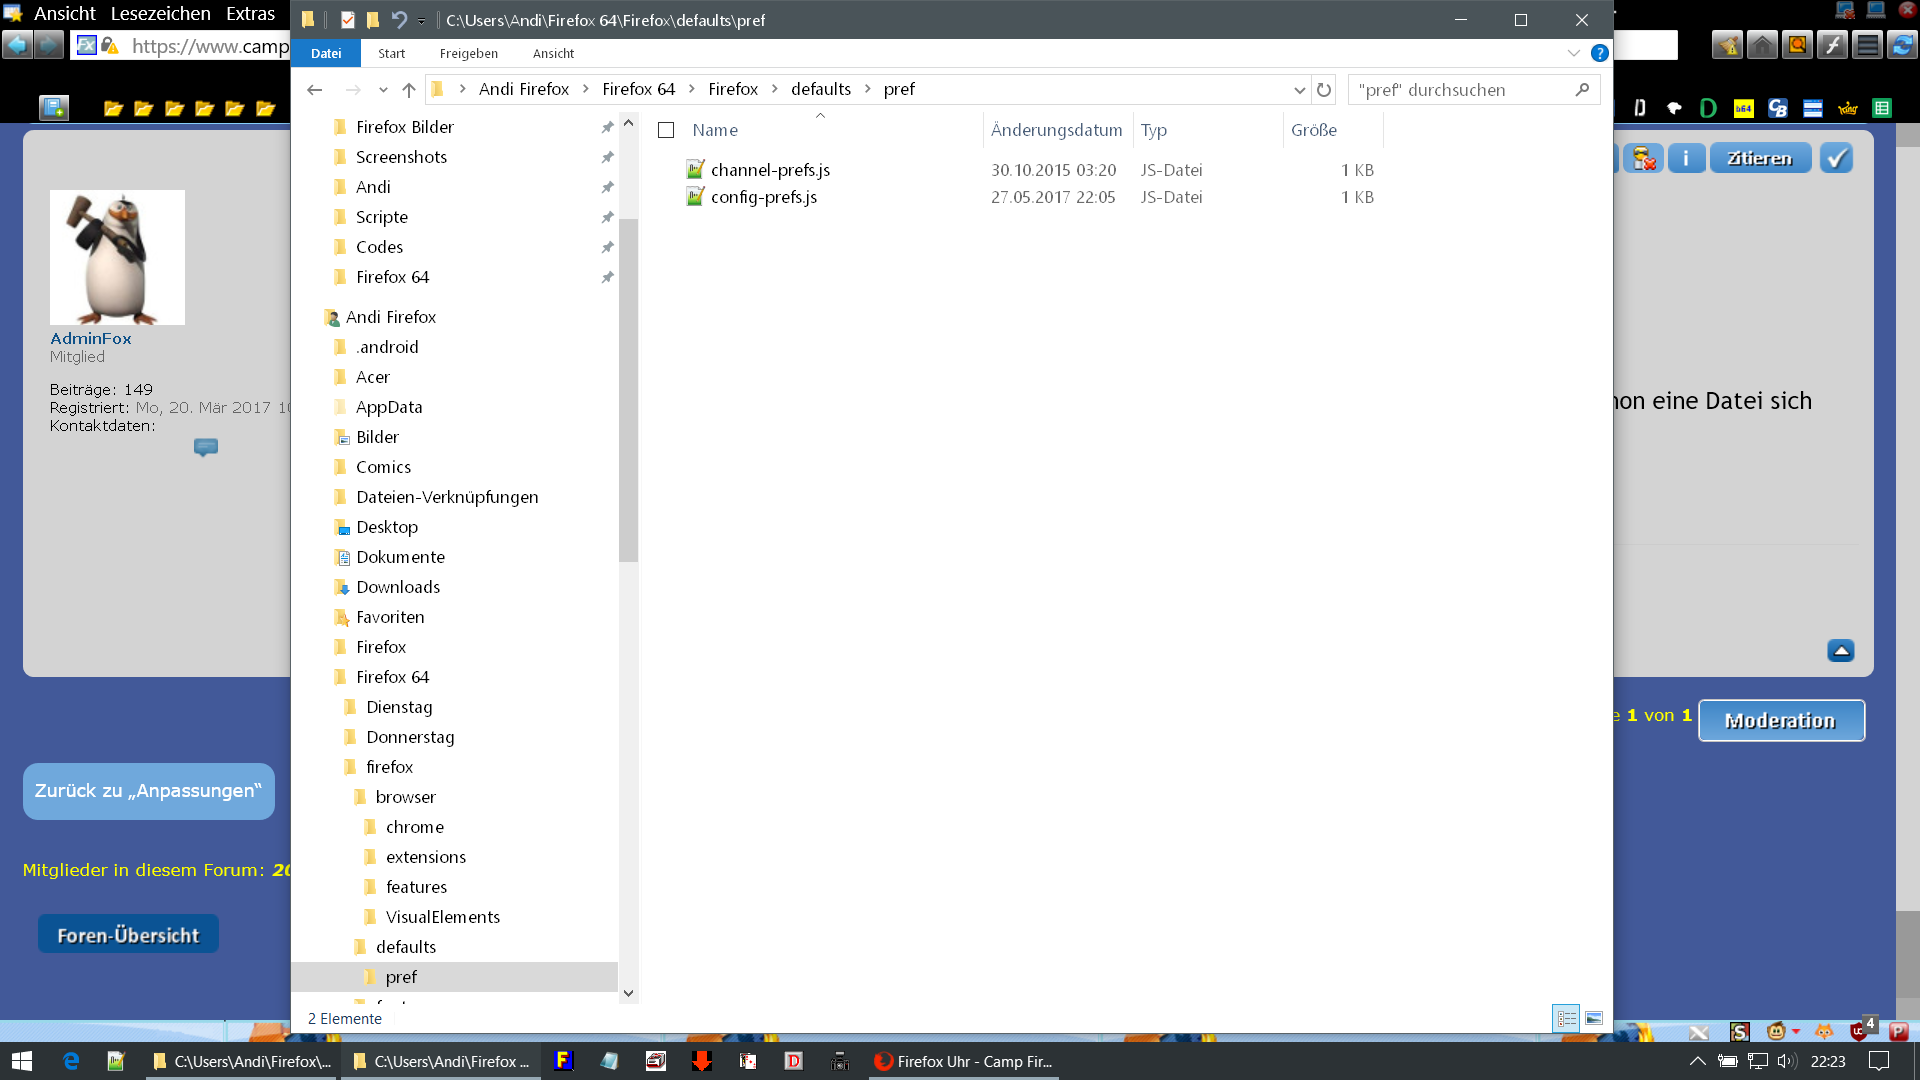Screen dimensions: 1920x1080
Task: Click the Undo arrow in title bar
Action: [398, 20]
